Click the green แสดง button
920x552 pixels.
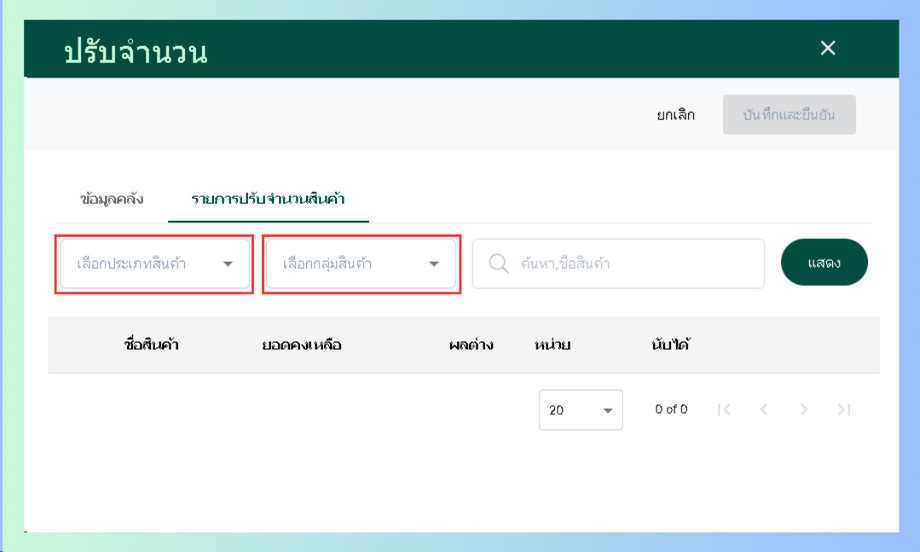click(x=824, y=262)
